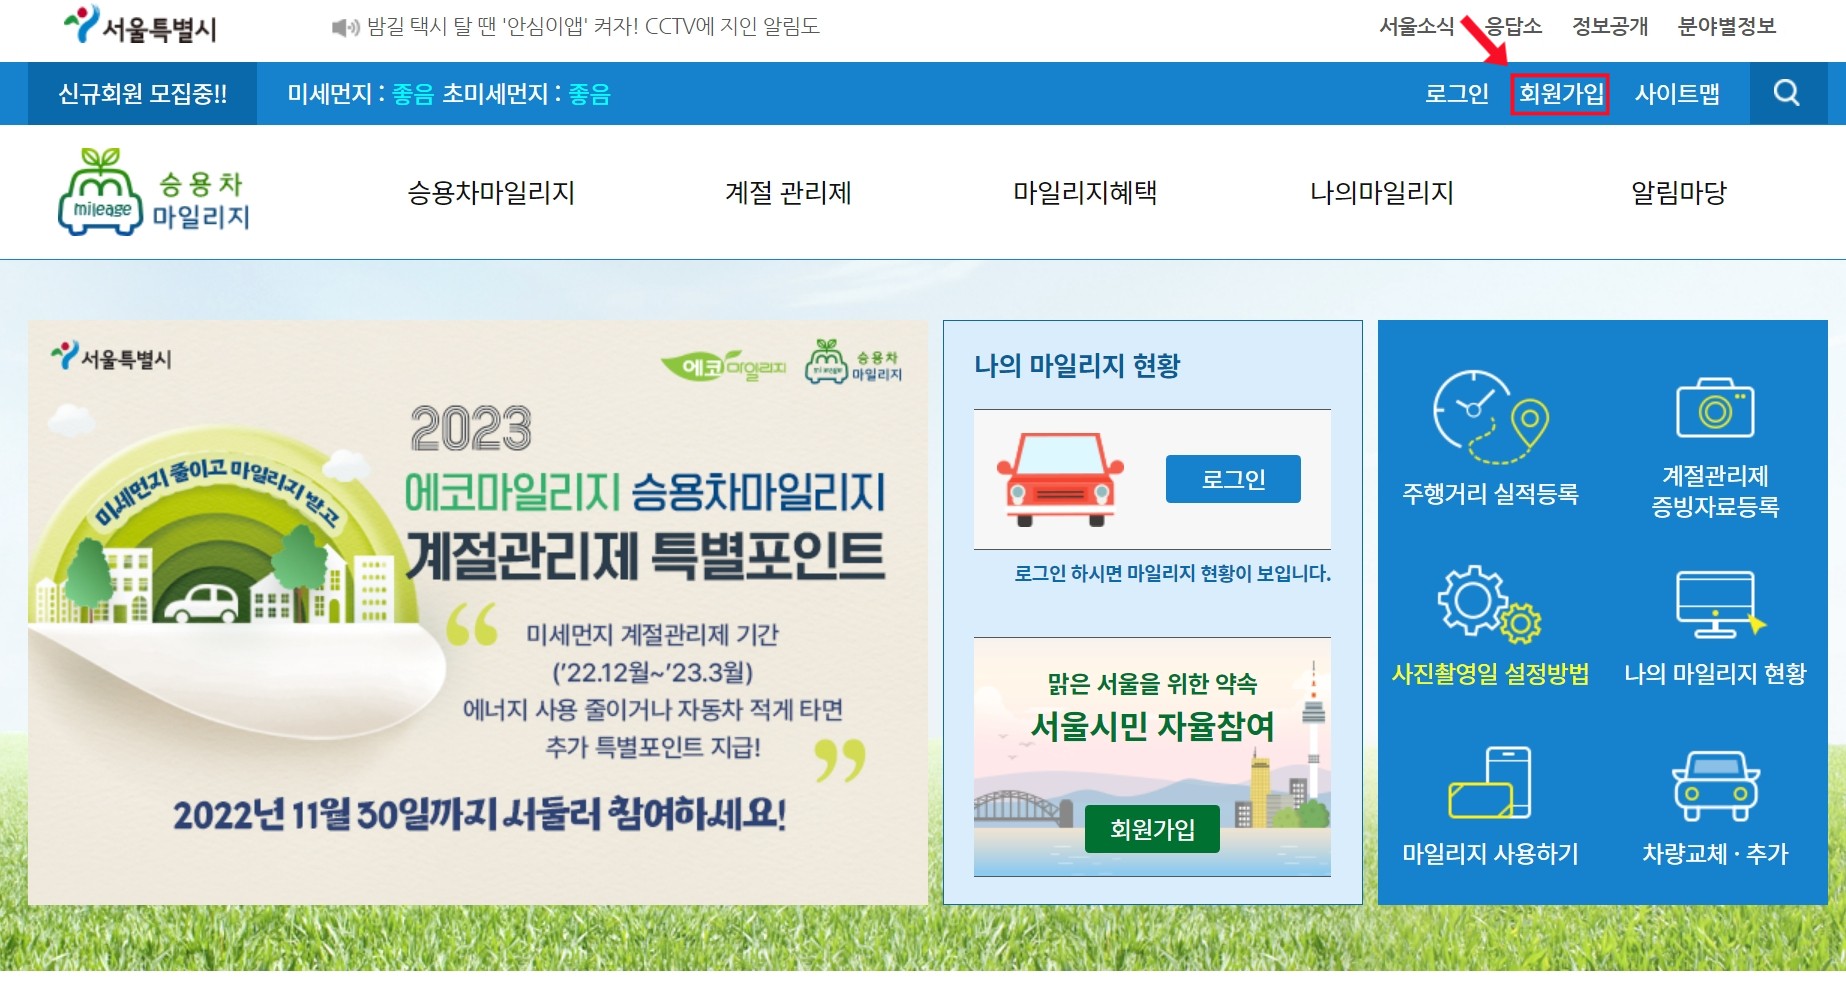Click the 에코마일리지 logo on banner

(x=724, y=367)
